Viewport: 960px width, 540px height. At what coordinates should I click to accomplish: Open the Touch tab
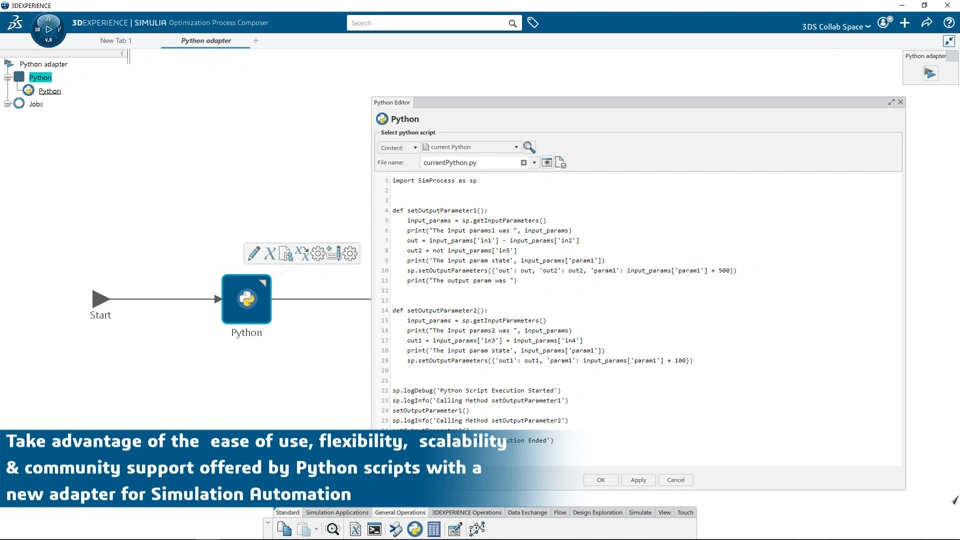click(685, 512)
